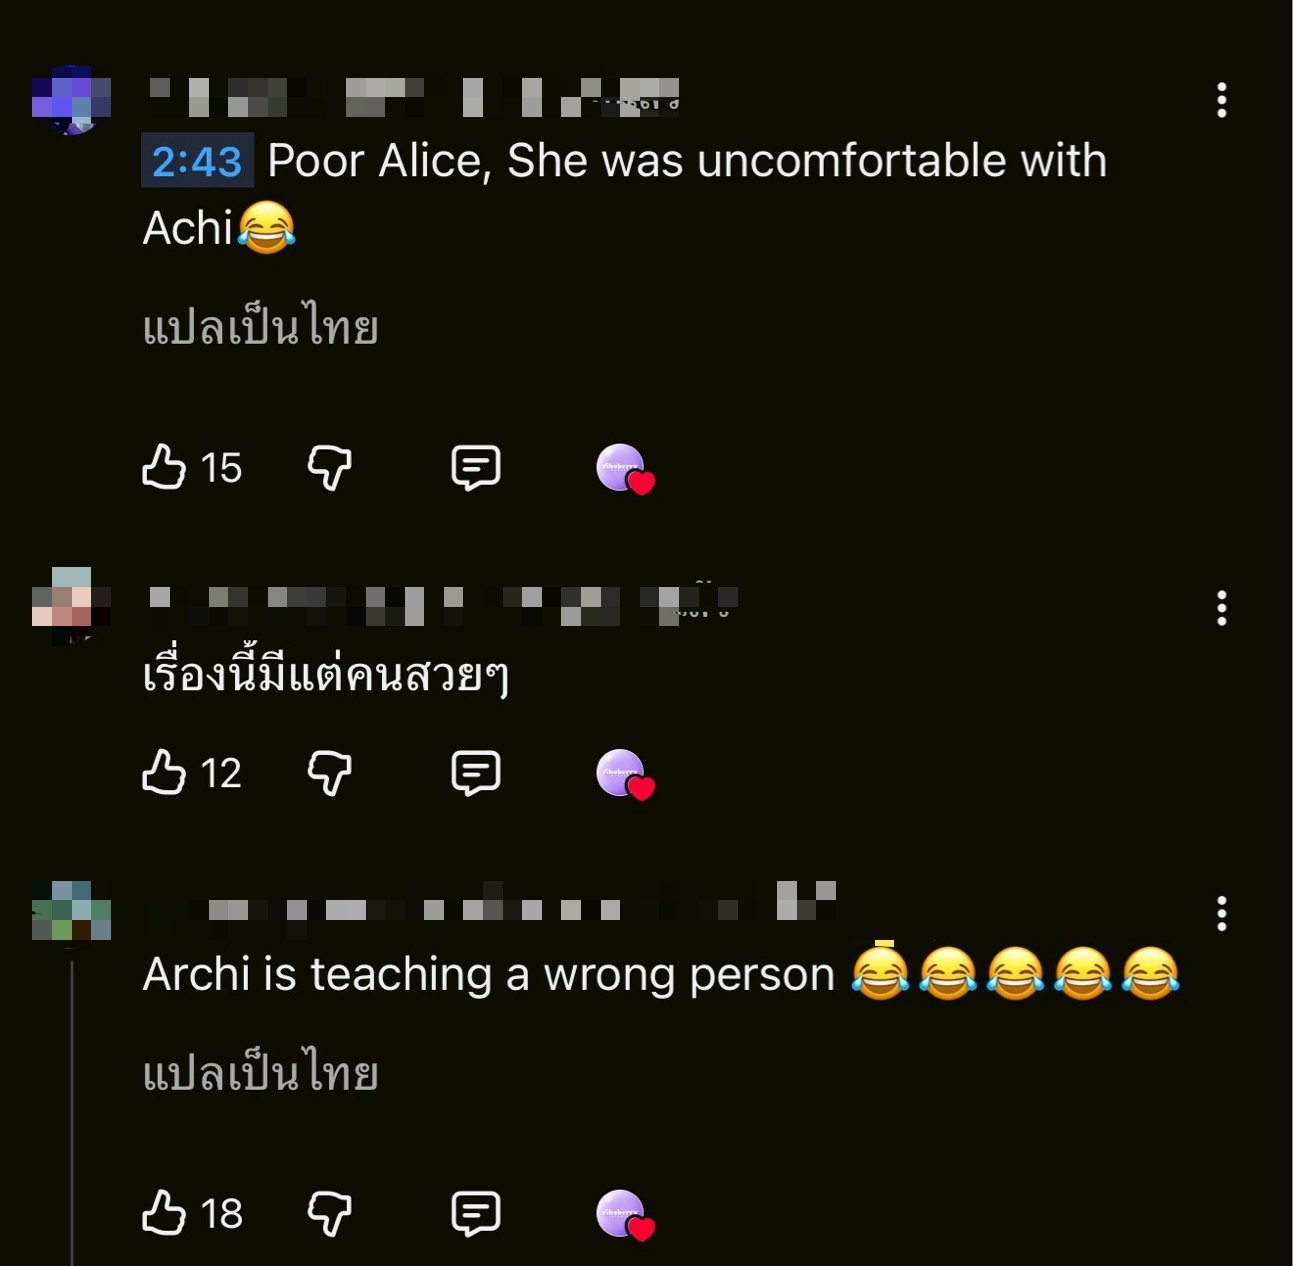Screen dimensions: 1293x1266
Task: Click the creator heart badge under the 12-likes comment
Action: click(x=624, y=774)
